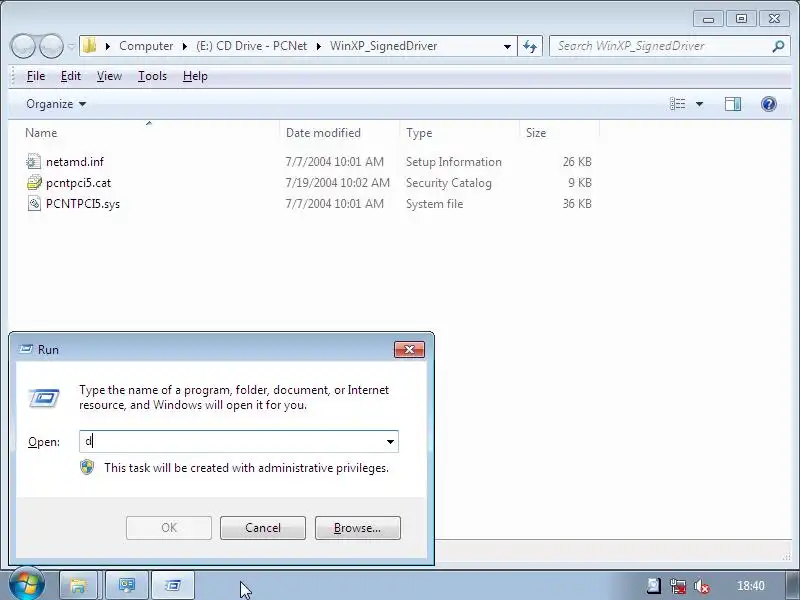
Task: Click the blue Help question mark icon
Action: (768, 104)
